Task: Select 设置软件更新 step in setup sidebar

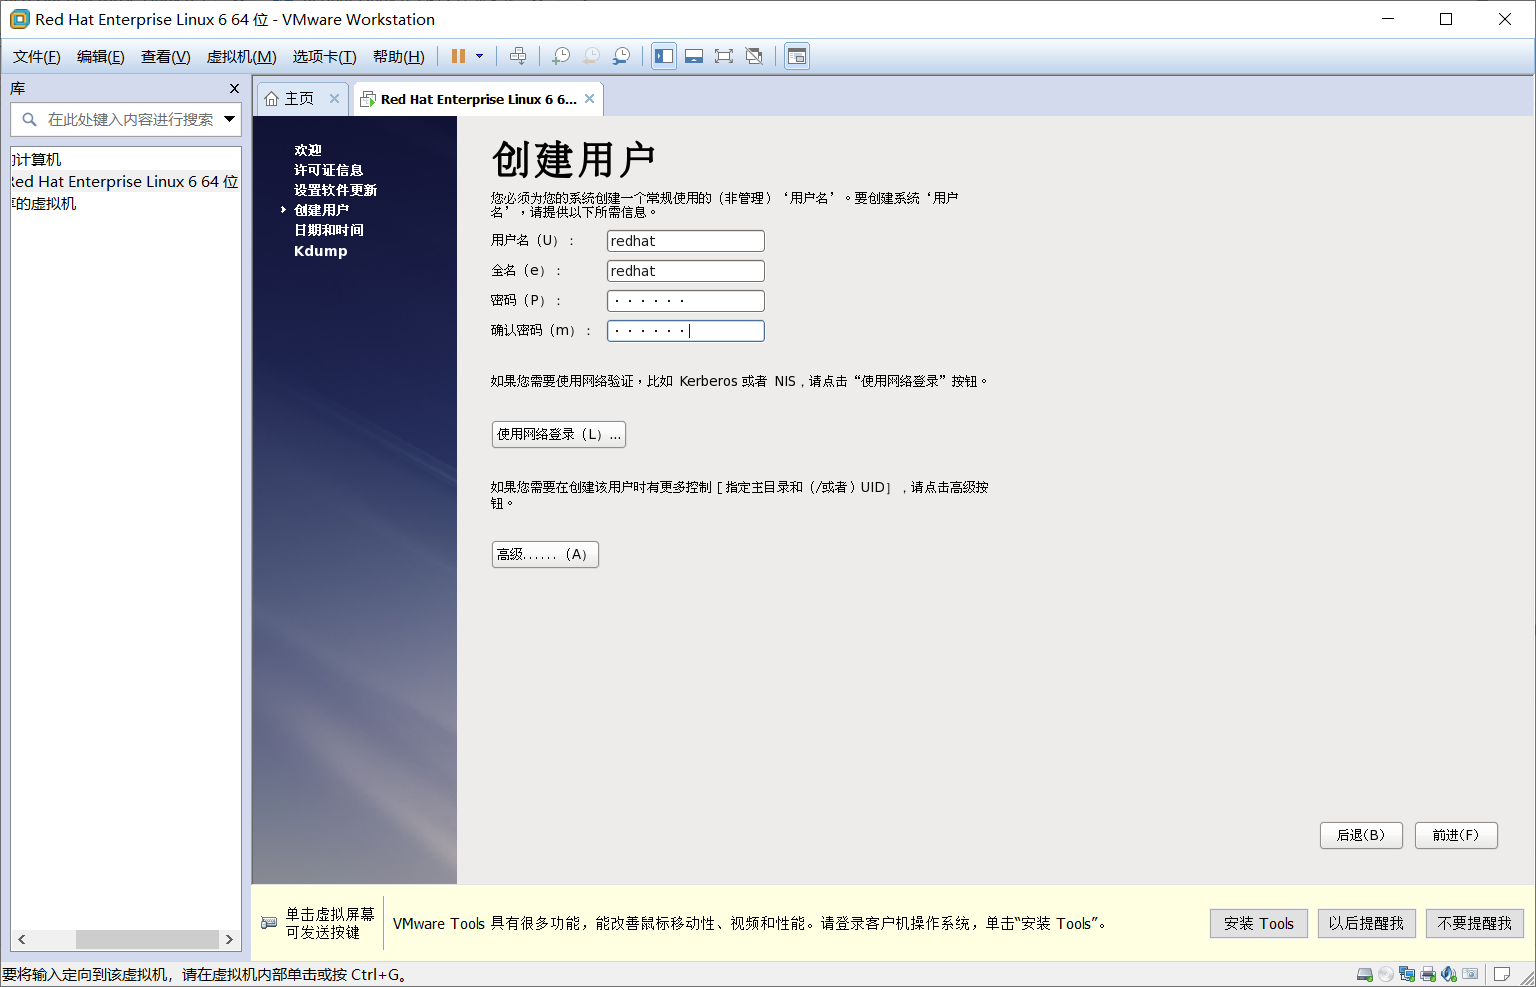Action: click(335, 190)
